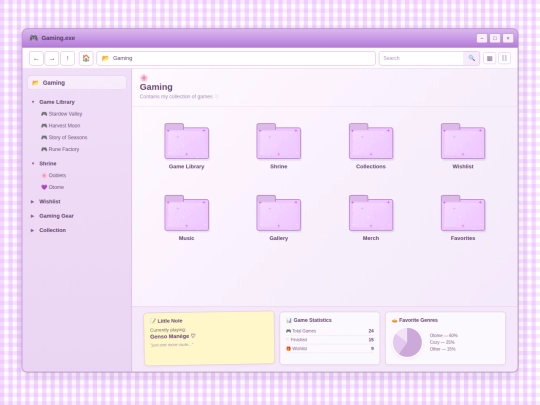This screenshot has height=405, width=540.
Task: Select Otome under Shrine
Action: click(56, 187)
